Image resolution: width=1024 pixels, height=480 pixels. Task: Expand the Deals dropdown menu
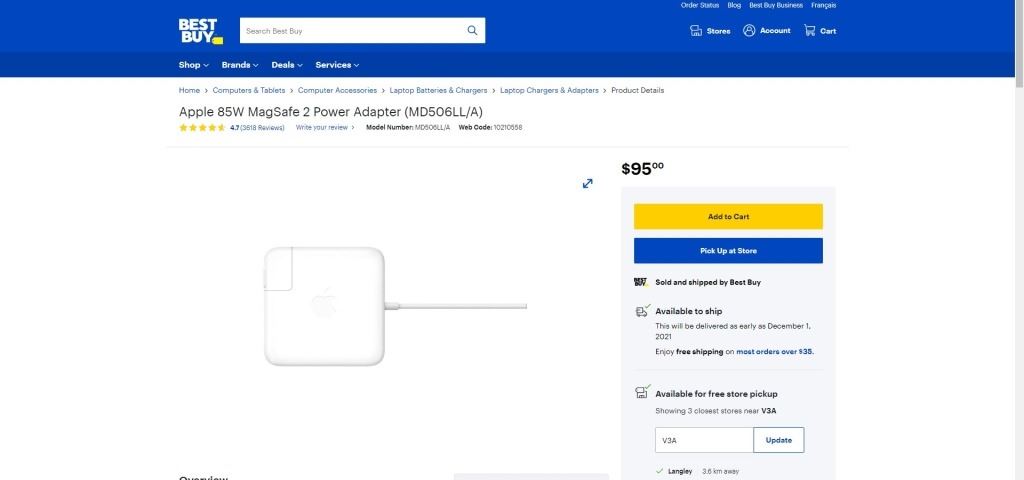[287, 65]
